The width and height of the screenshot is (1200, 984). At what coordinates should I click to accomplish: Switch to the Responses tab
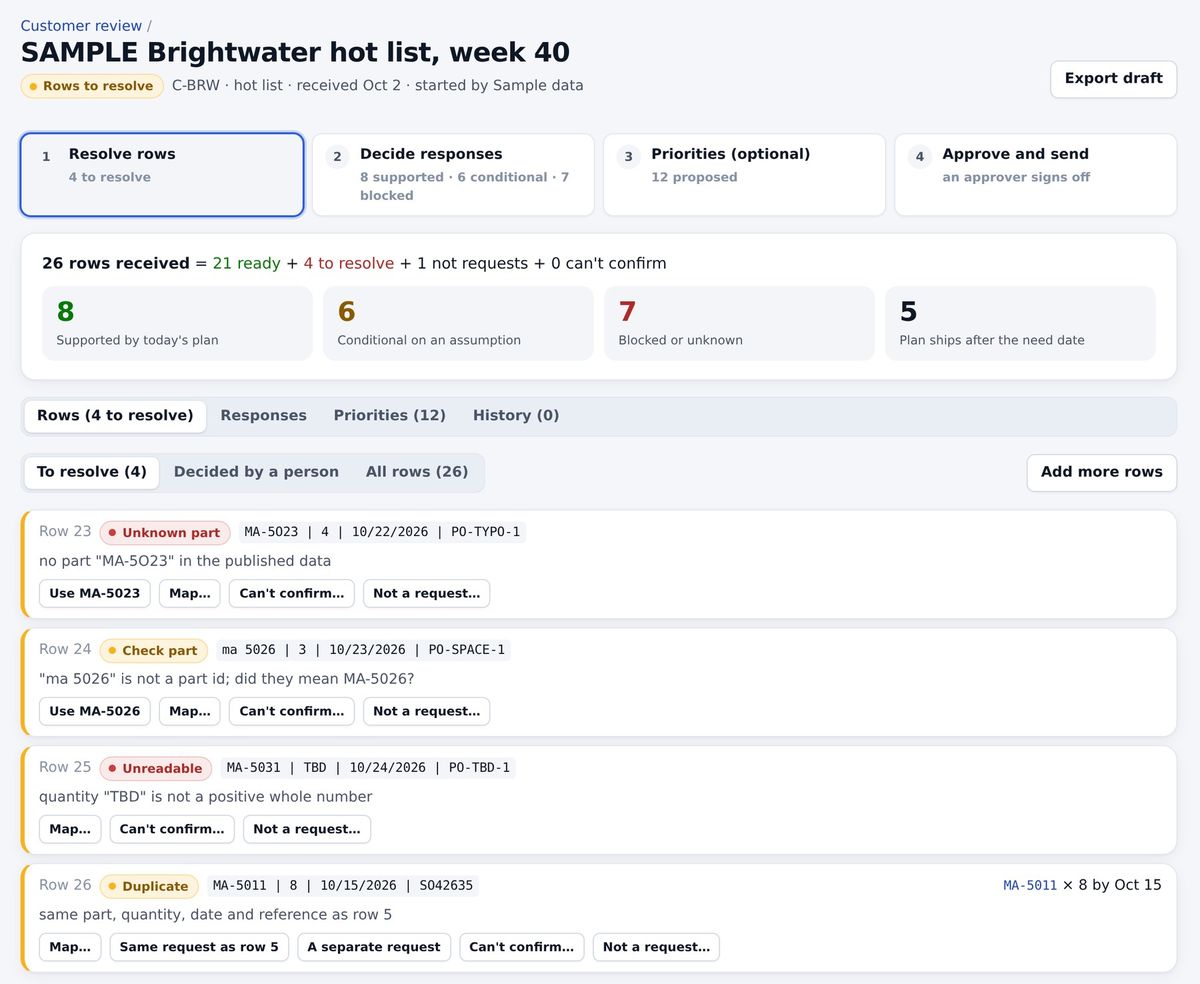(x=263, y=416)
